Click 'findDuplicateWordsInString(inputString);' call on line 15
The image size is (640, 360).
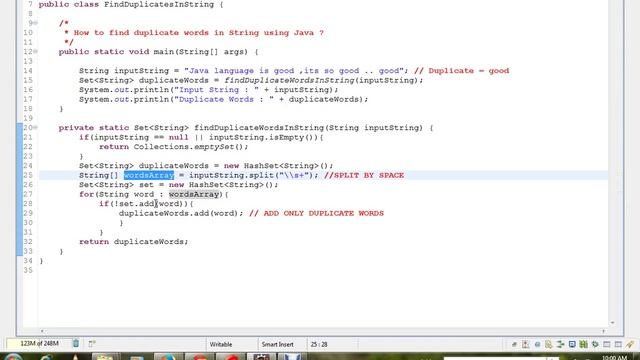click(324, 80)
